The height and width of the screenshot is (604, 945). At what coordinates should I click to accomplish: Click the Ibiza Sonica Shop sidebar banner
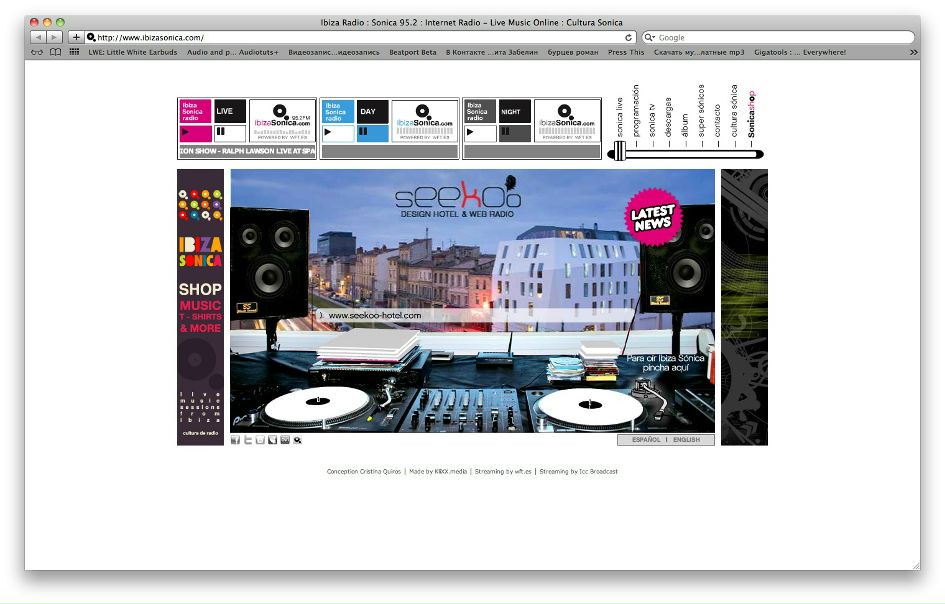pos(200,306)
